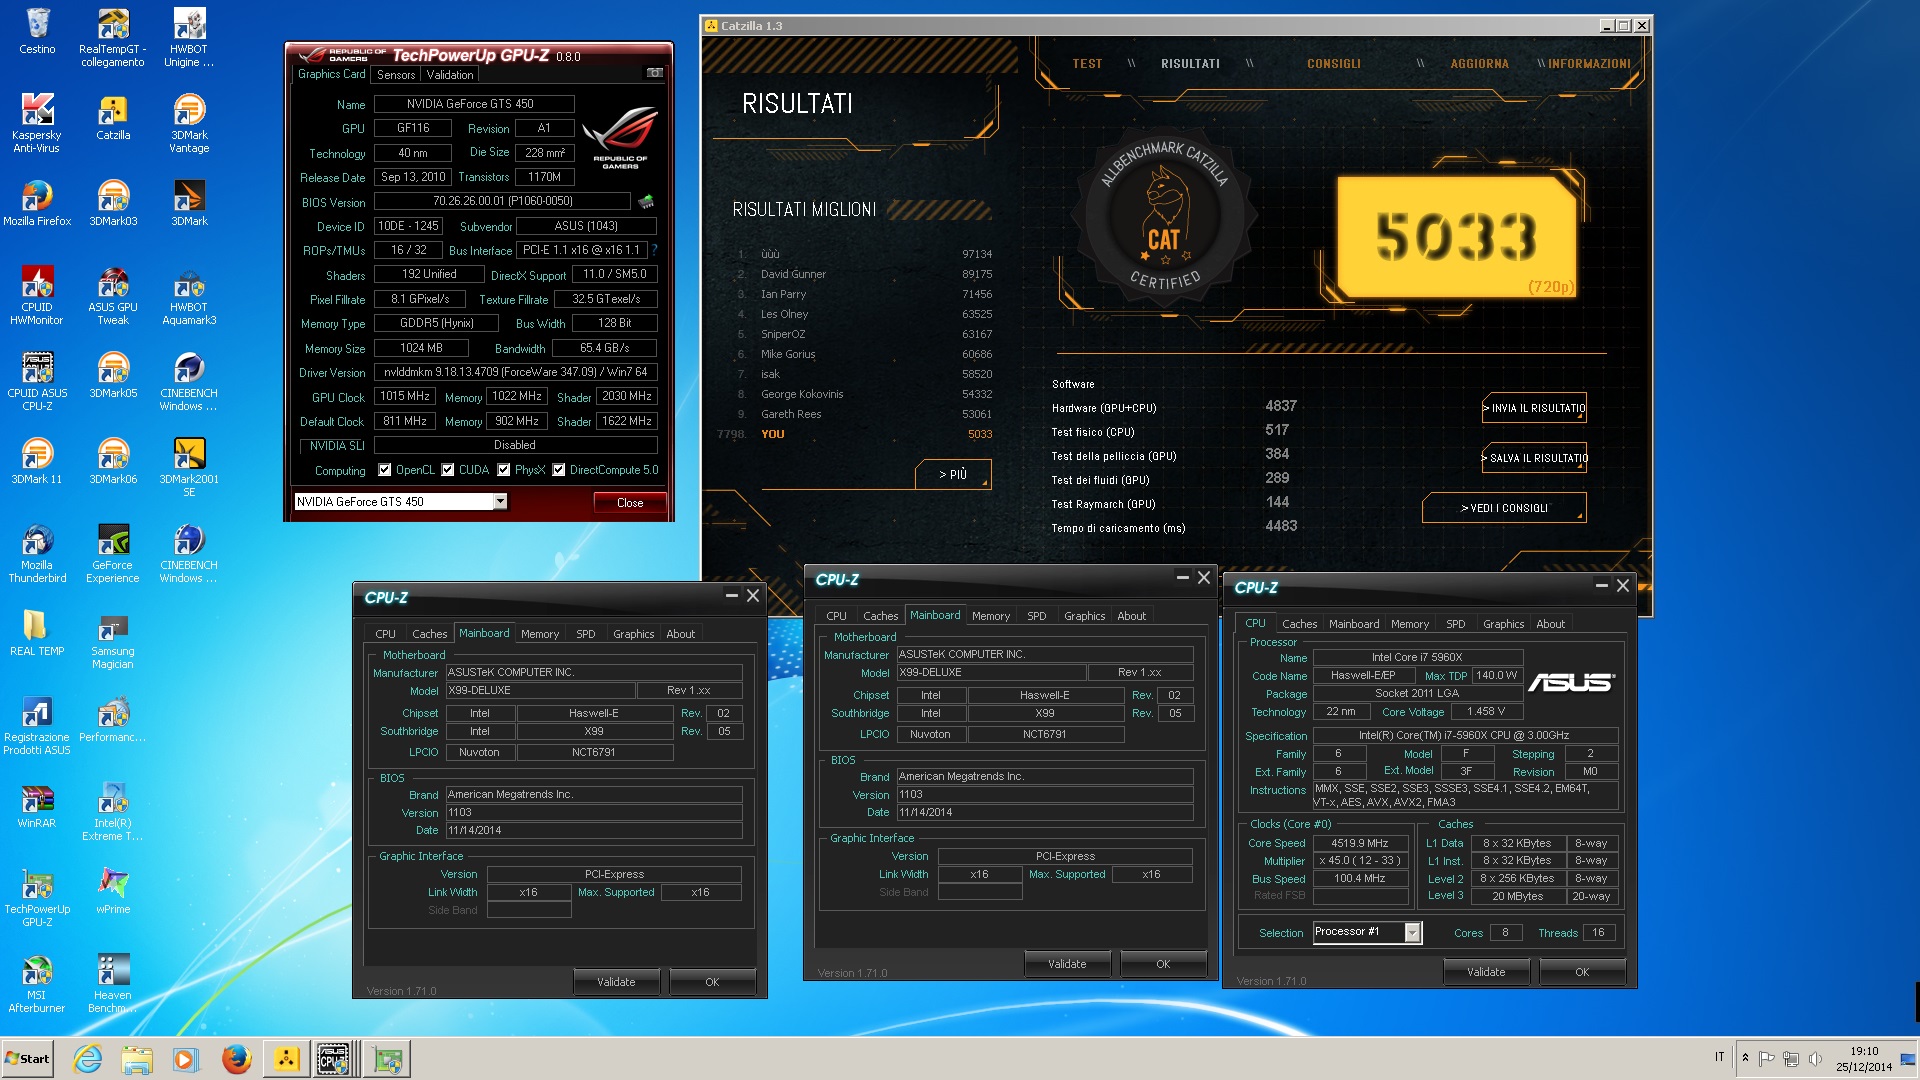Viewport: 1920px width, 1080px height.
Task: Click GPU-Z Bus Interface question mark
Action: point(654,250)
